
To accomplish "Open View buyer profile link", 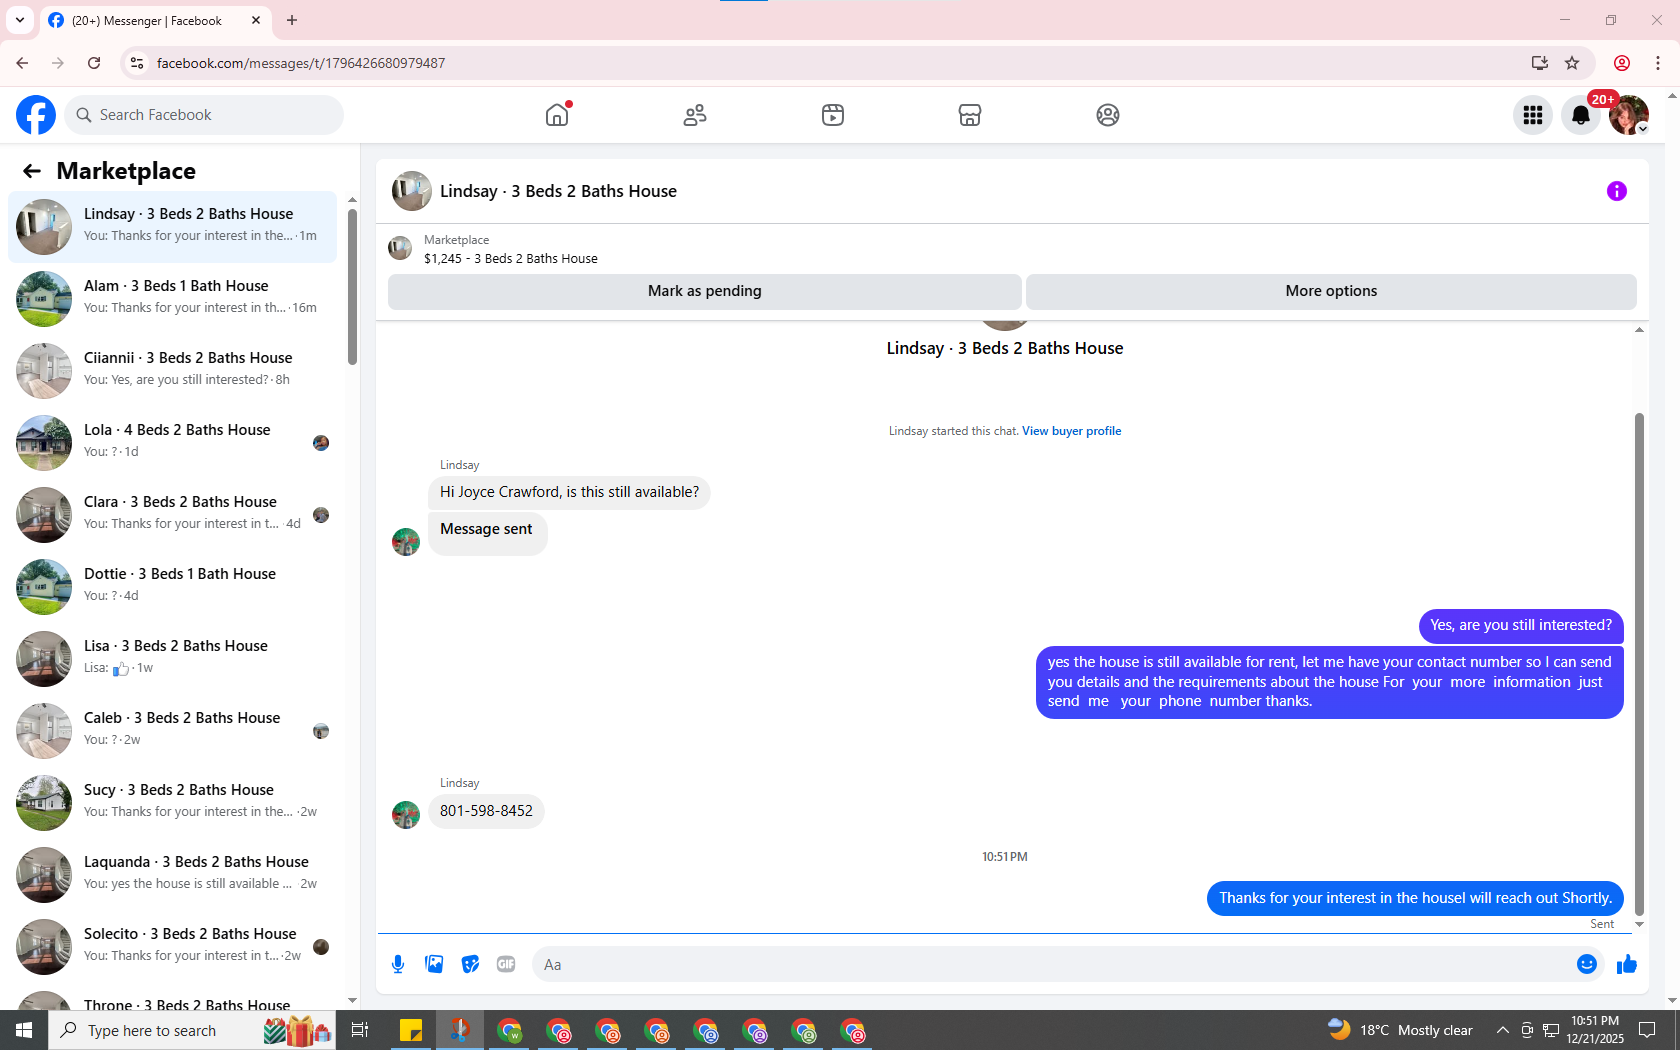I will click(x=1071, y=431).
